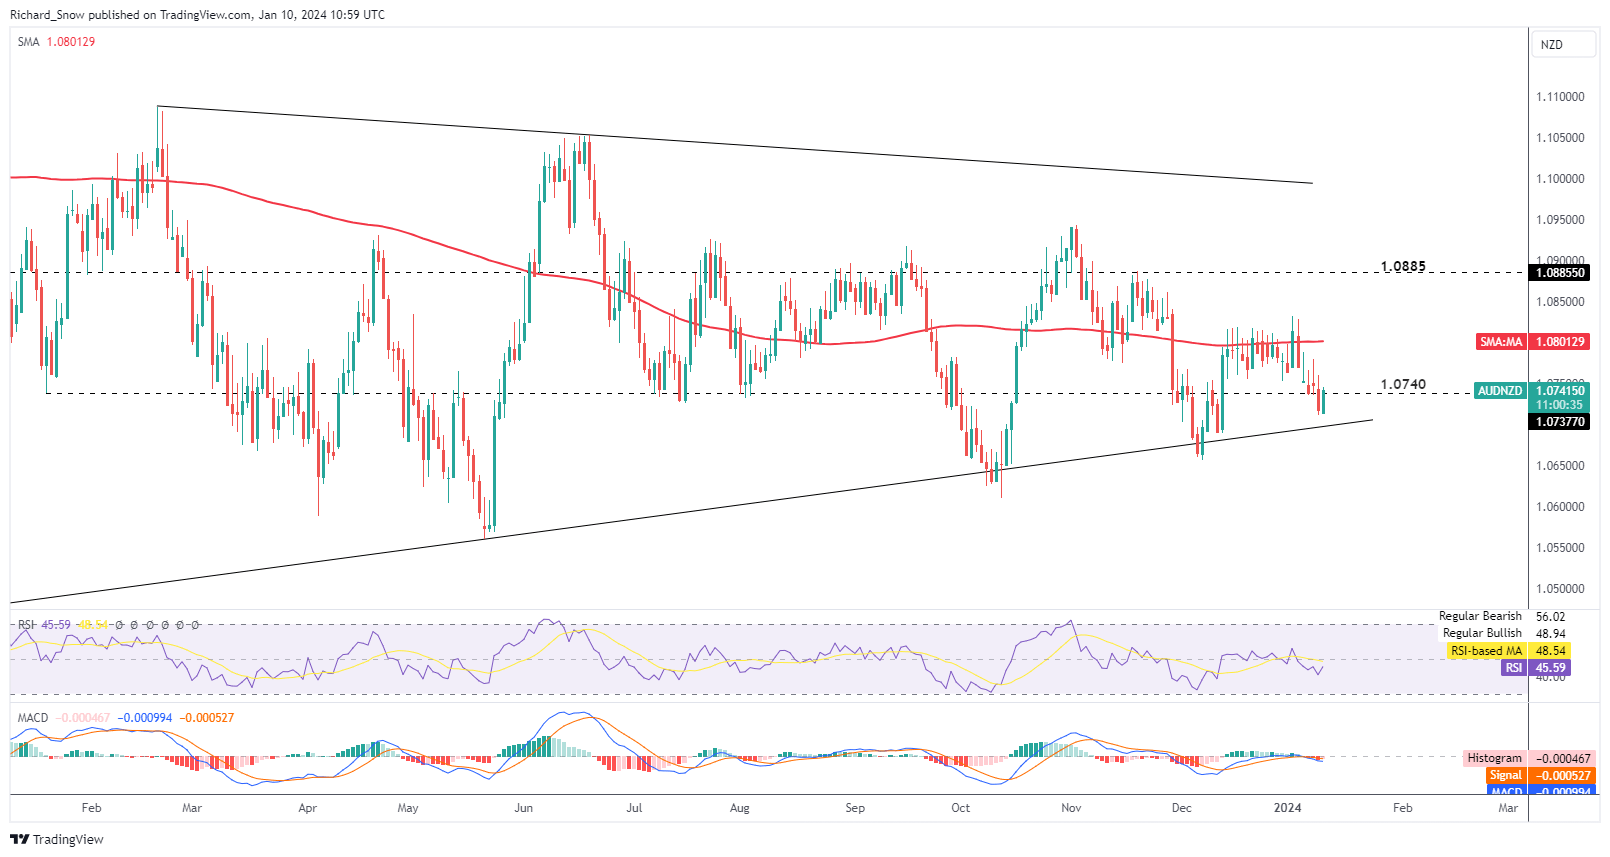Click the 1.050000 price axis label
1610x857 pixels.
[x=1560, y=589]
